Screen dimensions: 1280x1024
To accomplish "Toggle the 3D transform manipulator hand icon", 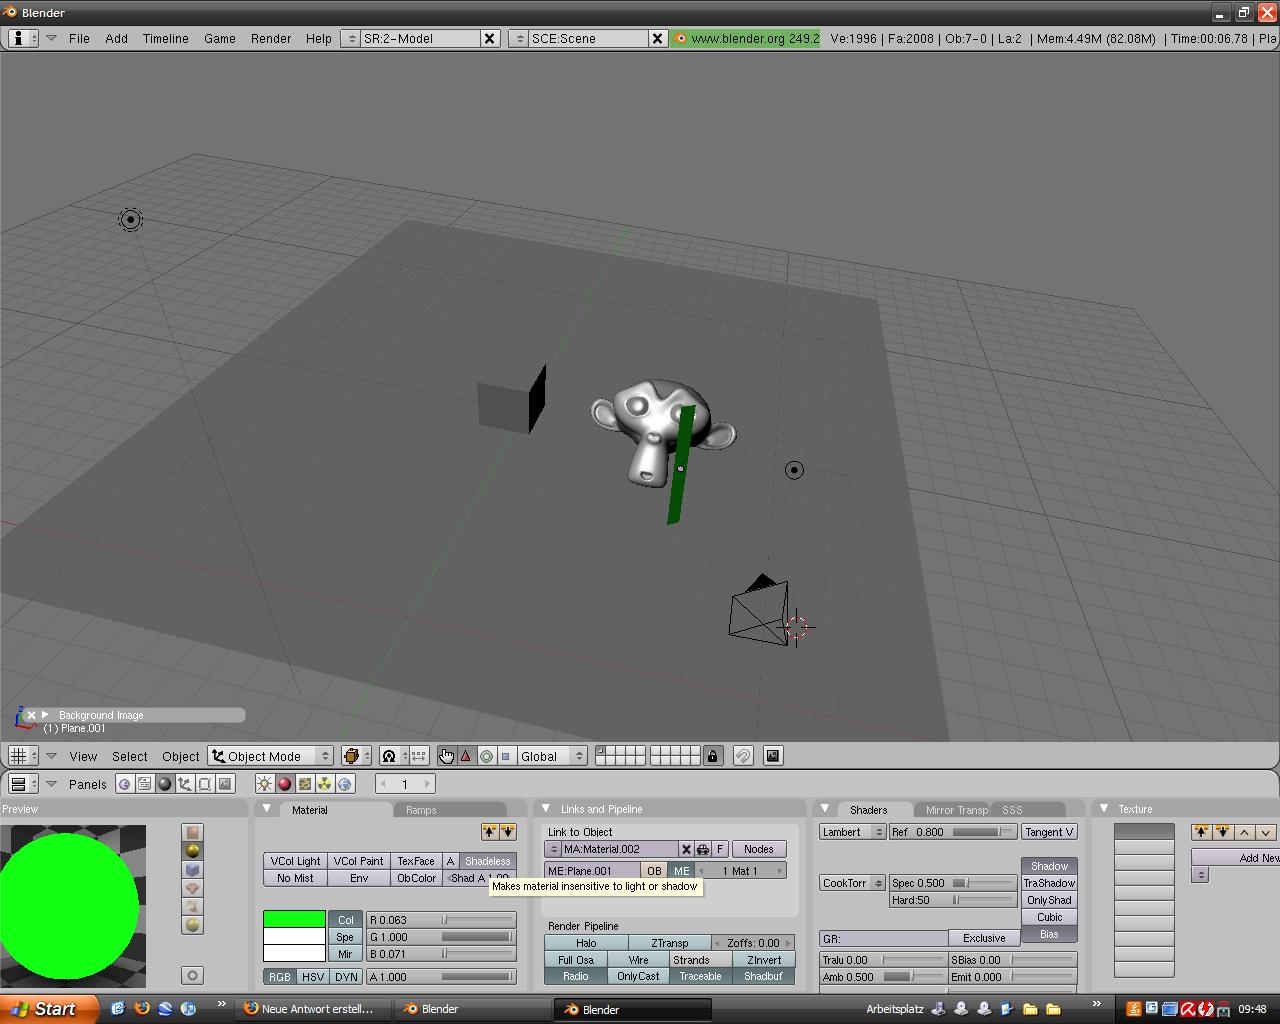I will coord(446,756).
